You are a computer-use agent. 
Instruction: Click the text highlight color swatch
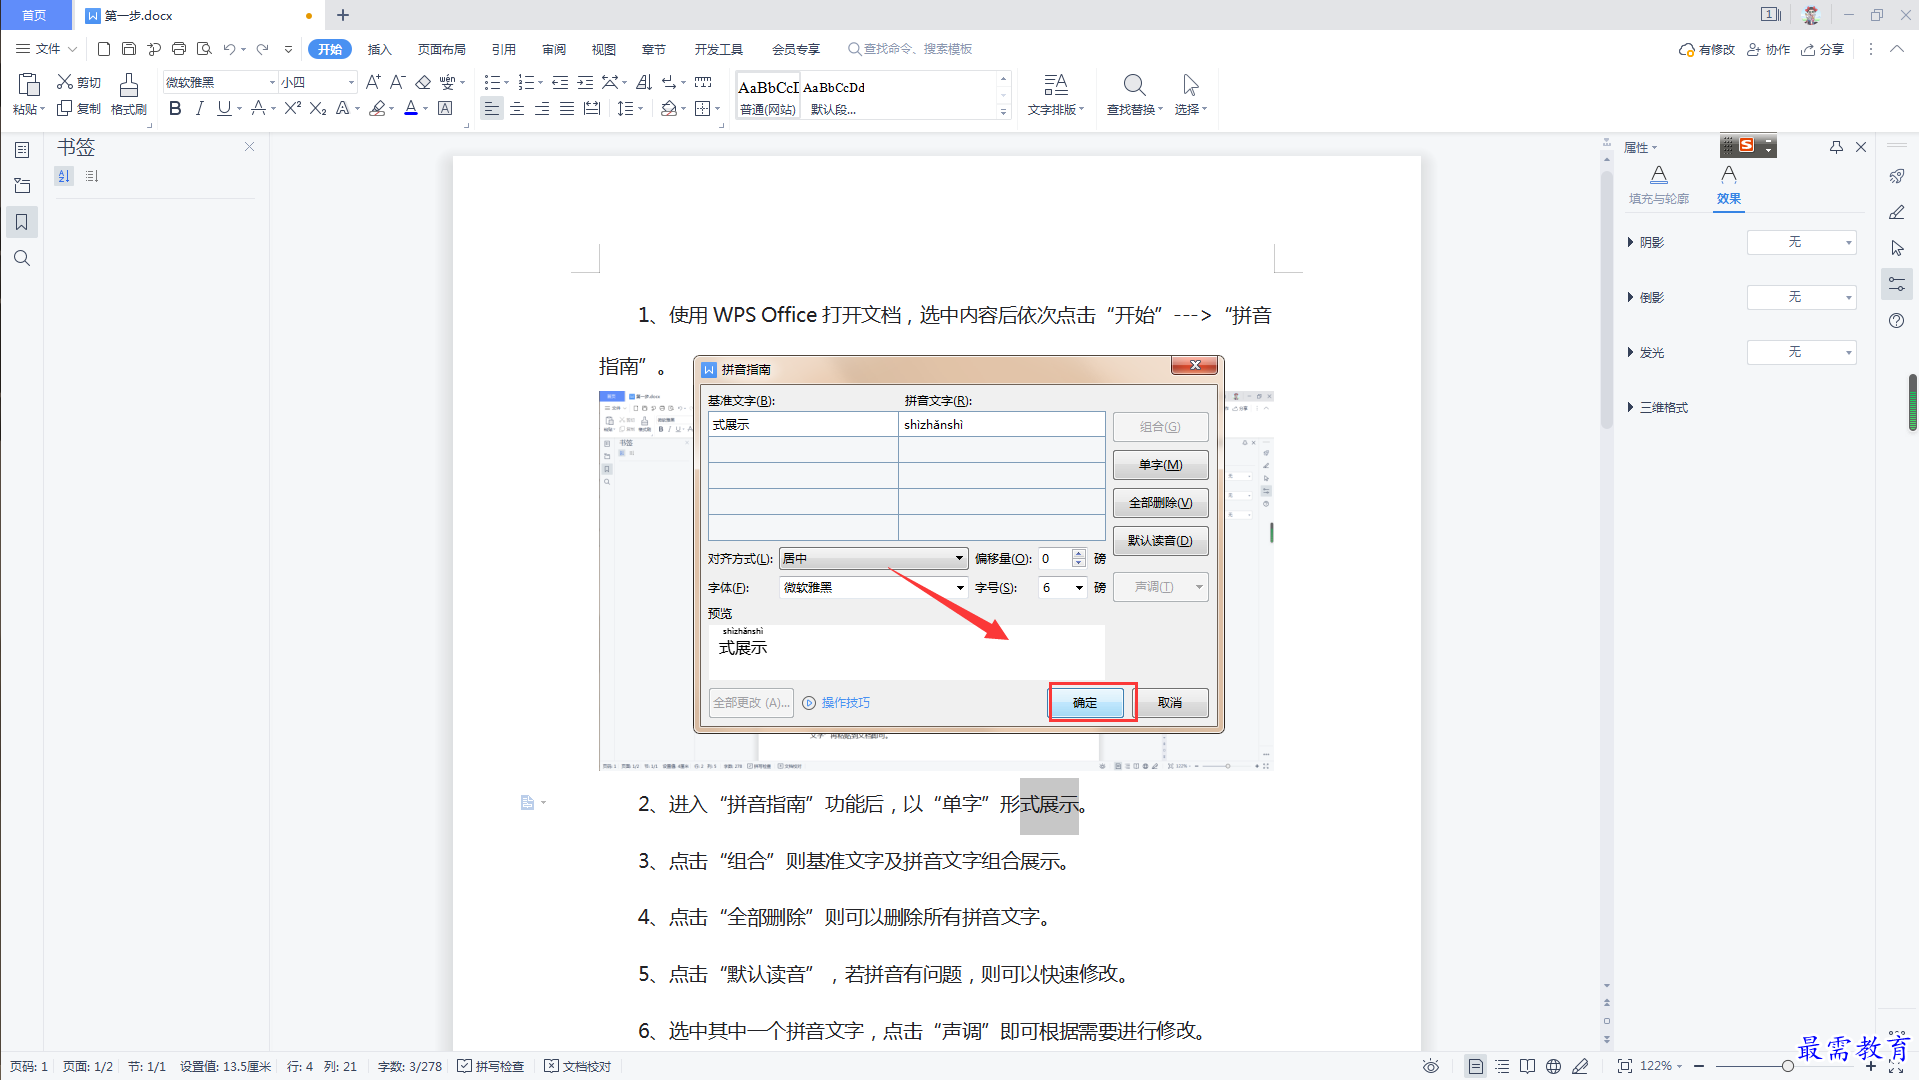tap(377, 108)
